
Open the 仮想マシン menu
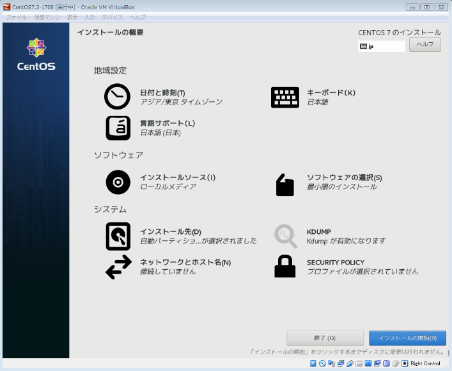[47, 17]
